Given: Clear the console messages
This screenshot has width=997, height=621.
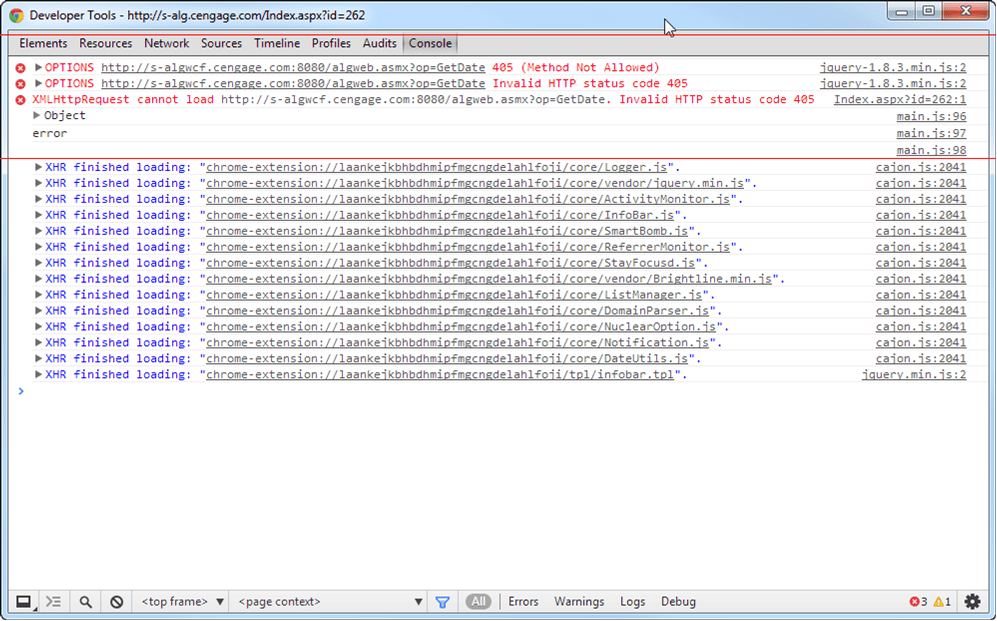Looking at the screenshot, I should (117, 601).
